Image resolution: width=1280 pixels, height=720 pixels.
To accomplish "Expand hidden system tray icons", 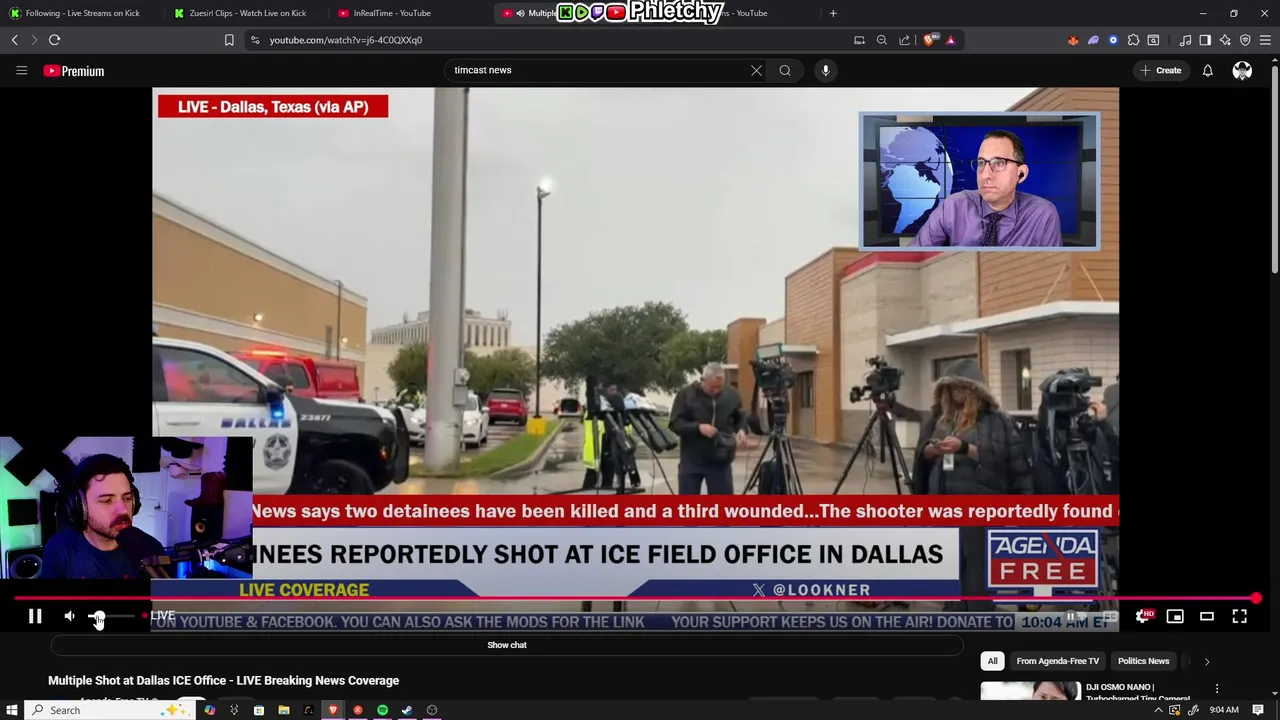I will [1159, 710].
